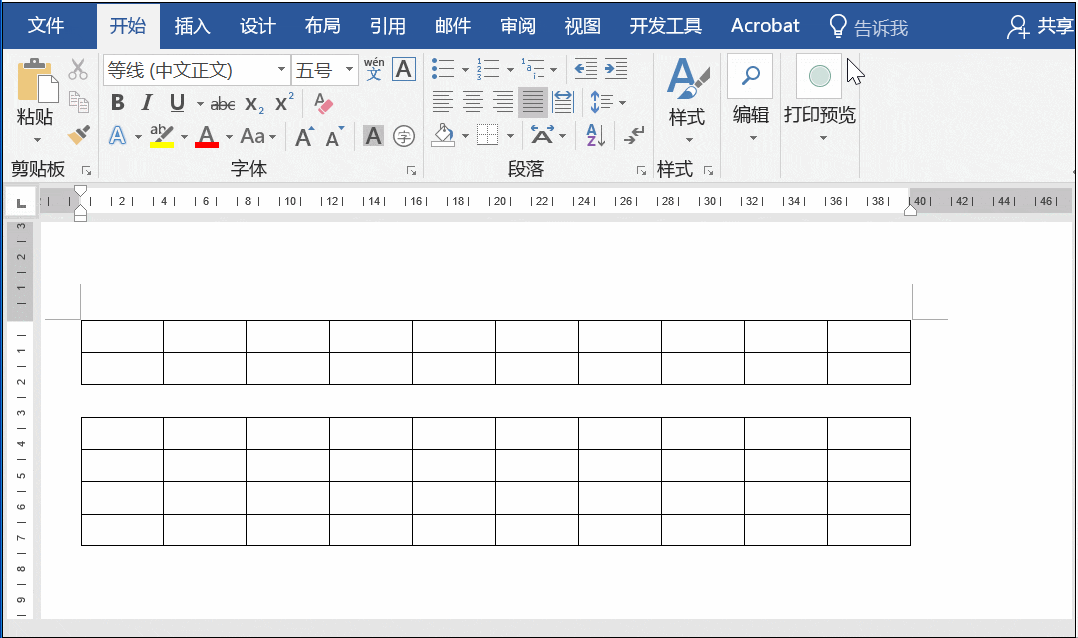Click the 共享 share button
1078x638 pixels.
(x=1040, y=26)
